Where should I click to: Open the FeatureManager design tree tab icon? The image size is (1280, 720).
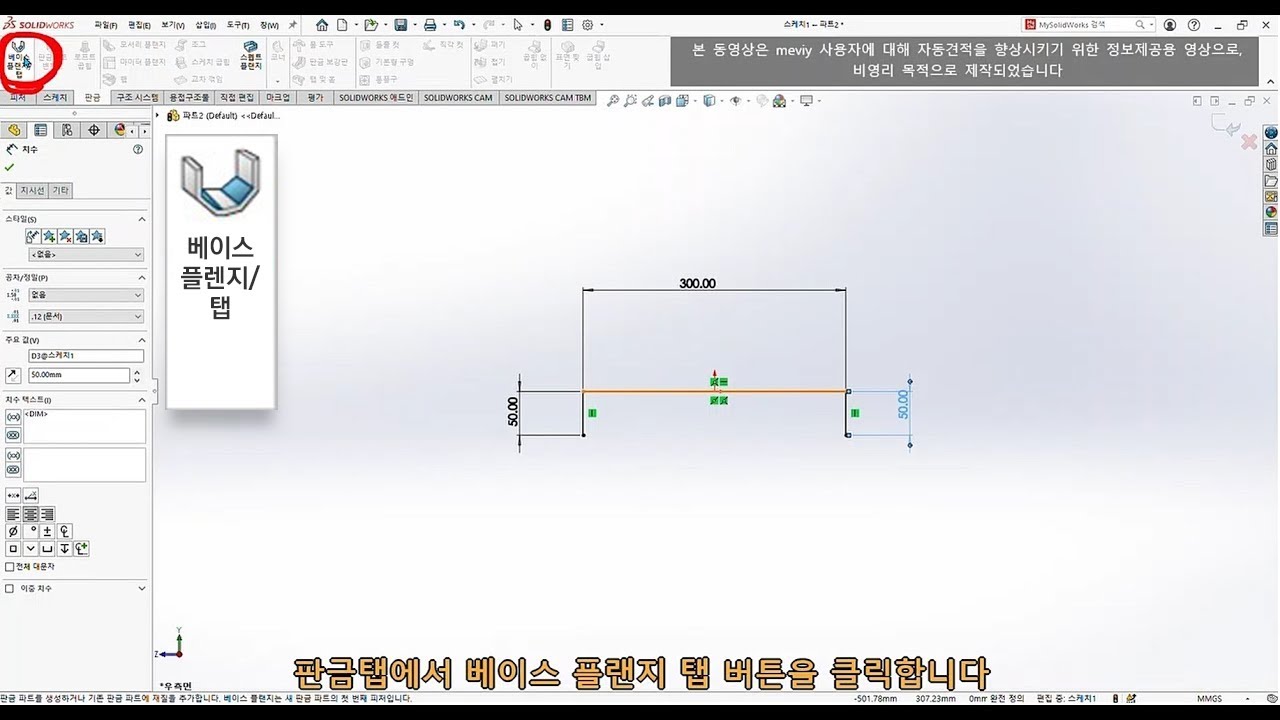(x=14, y=130)
